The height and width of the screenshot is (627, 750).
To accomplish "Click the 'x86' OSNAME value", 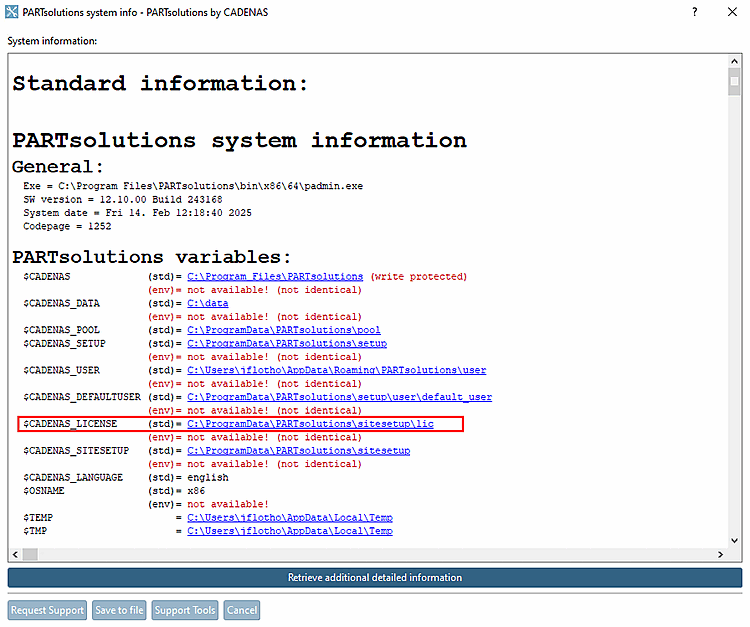I will tap(196, 491).
